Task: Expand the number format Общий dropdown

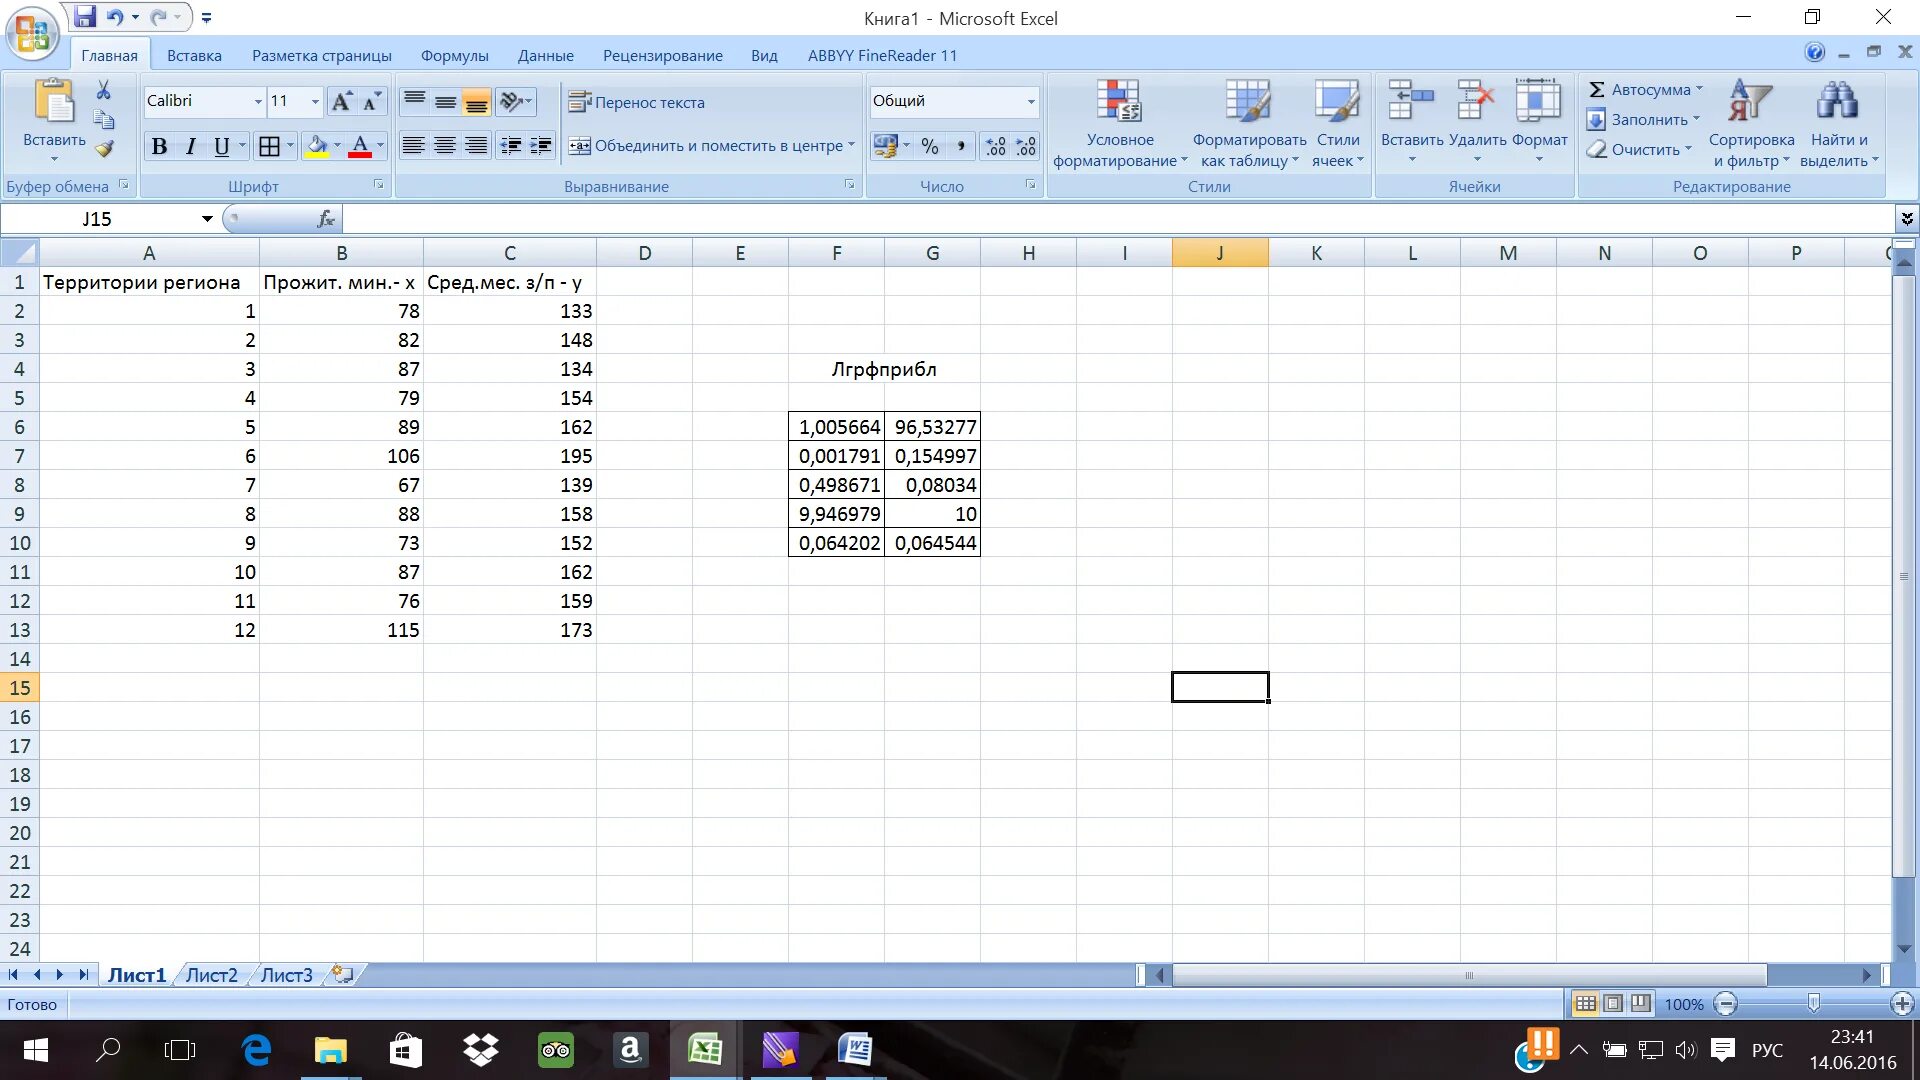Action: (x=1030, y=101)
